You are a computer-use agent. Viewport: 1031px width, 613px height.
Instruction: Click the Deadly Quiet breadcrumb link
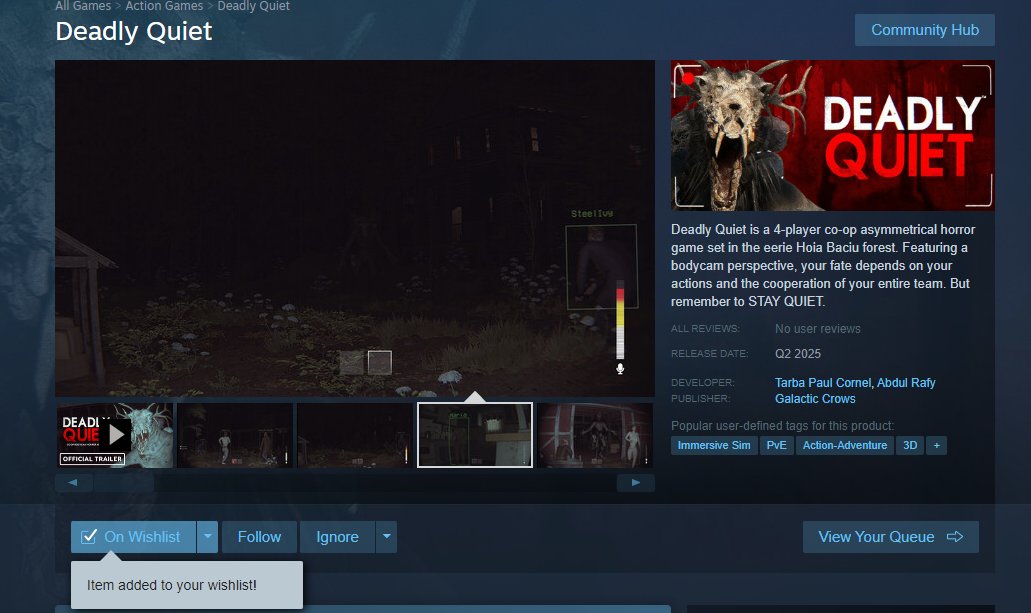pos(253,6)
